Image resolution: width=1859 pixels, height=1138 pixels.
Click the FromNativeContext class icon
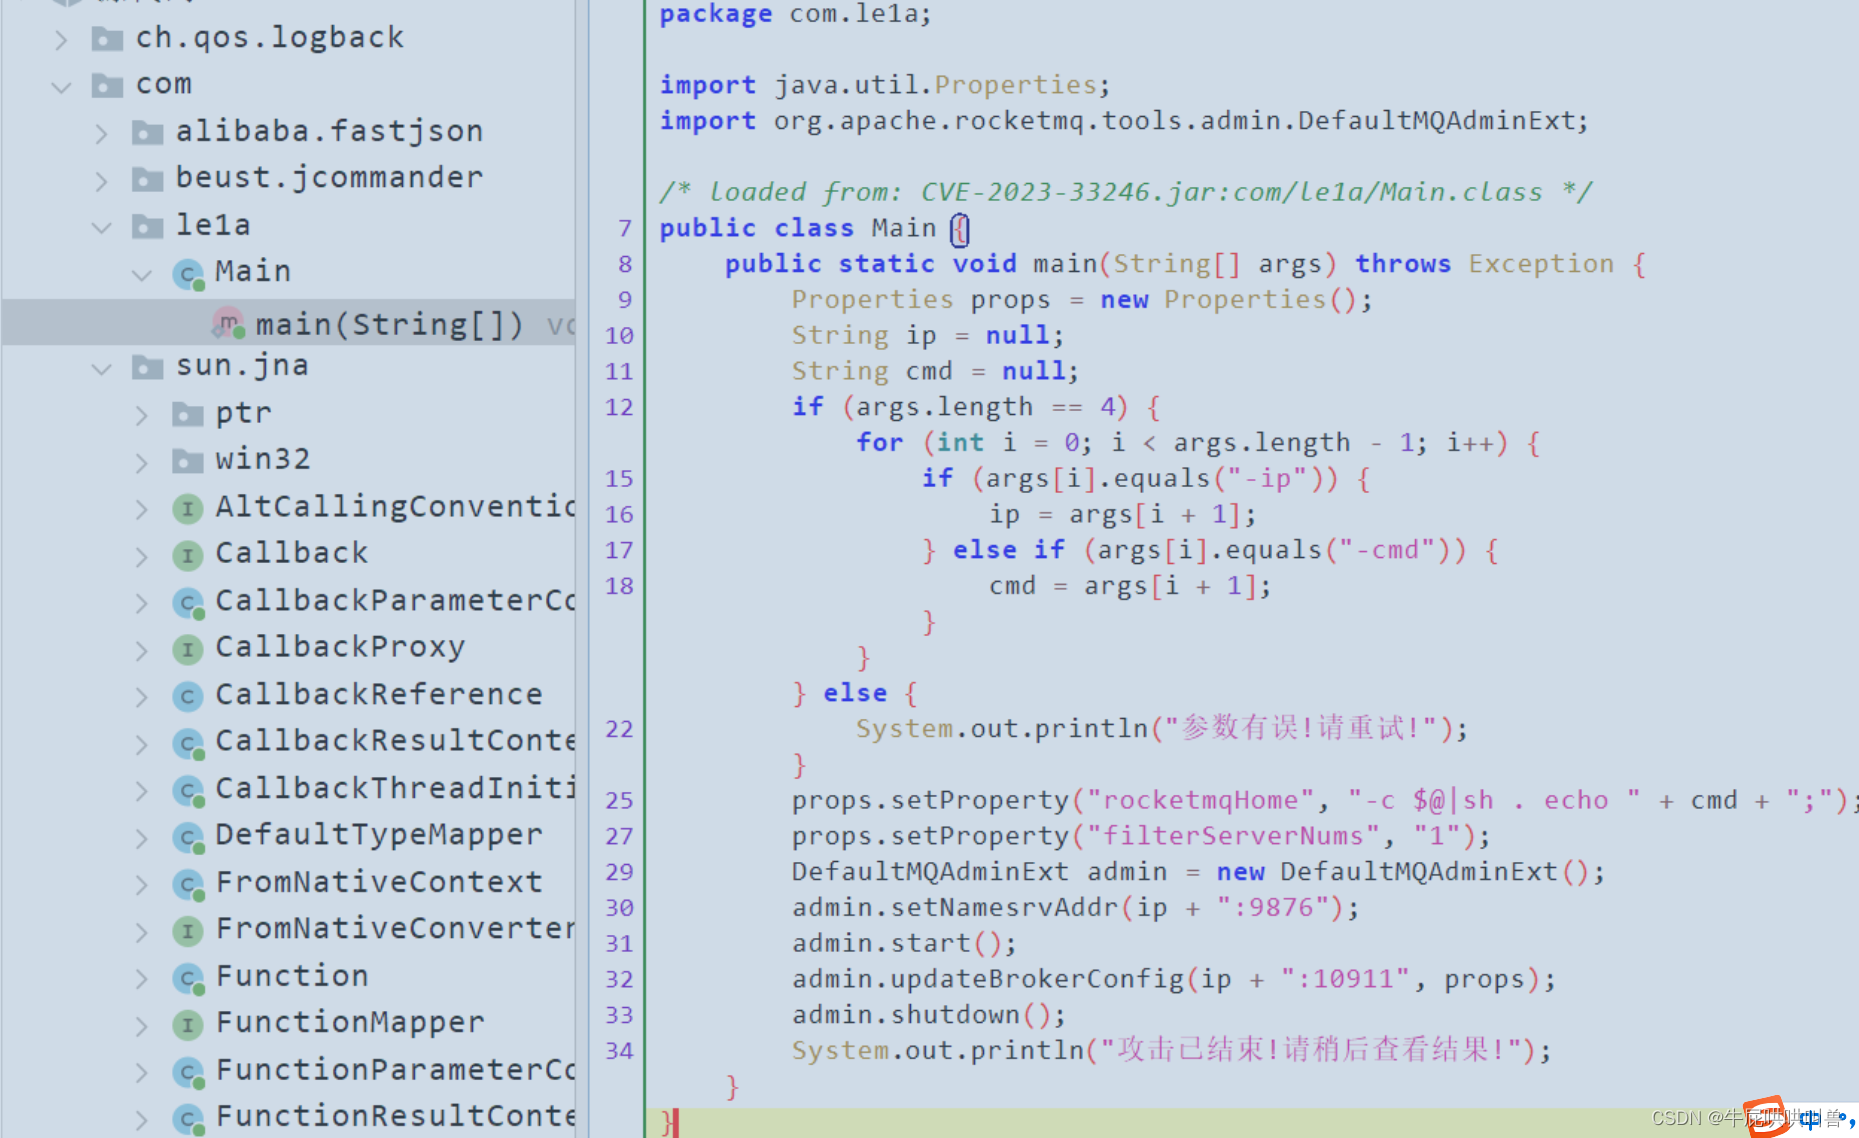(x=188, y=886)
